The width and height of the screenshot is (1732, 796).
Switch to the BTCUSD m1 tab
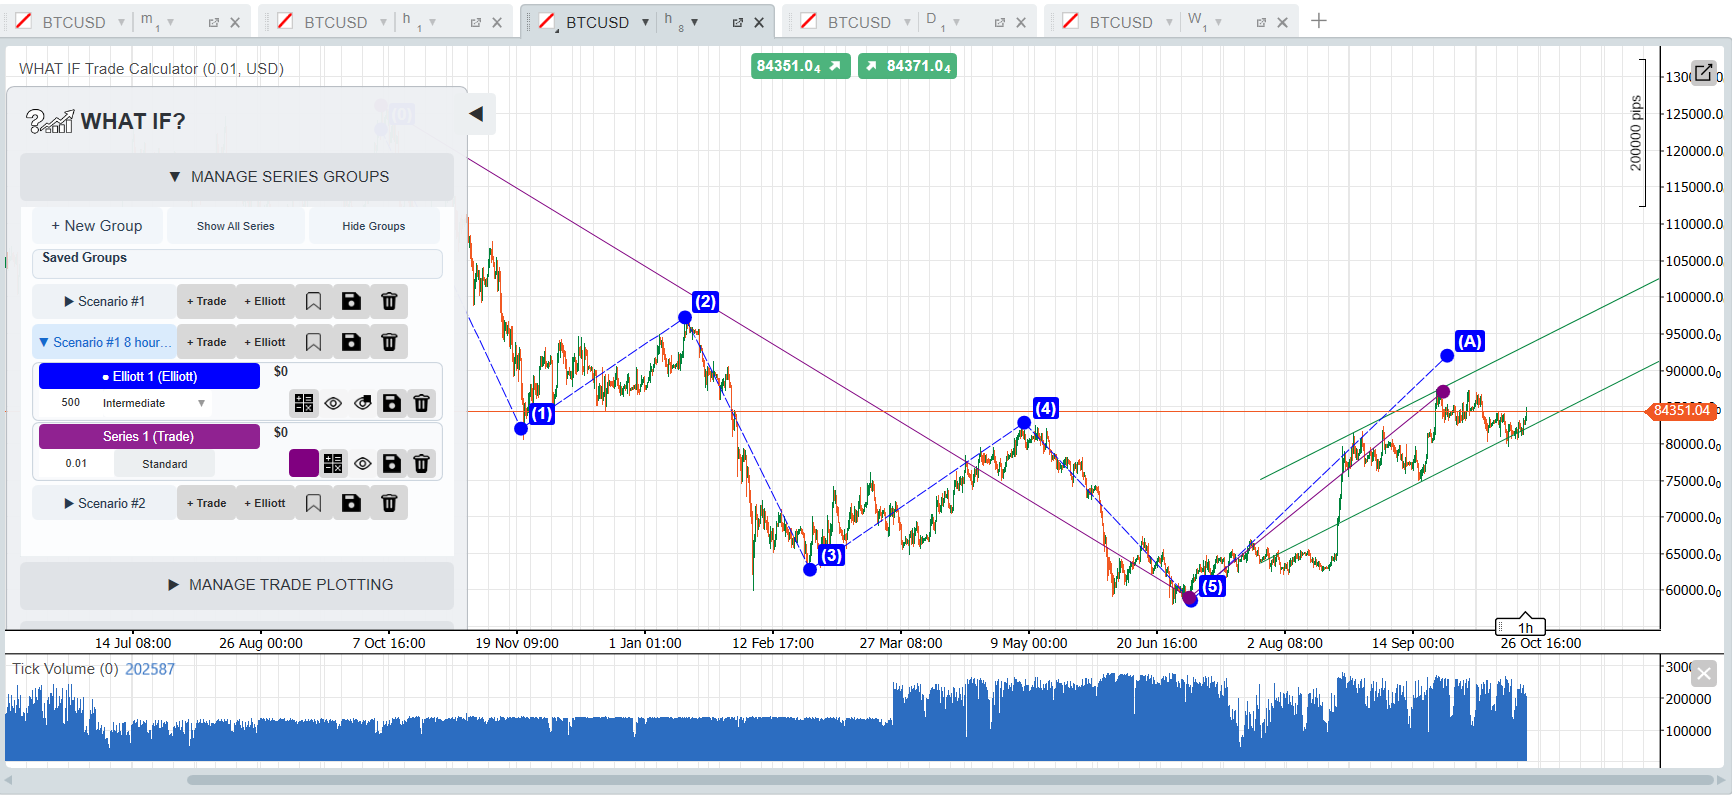point(73,22)
